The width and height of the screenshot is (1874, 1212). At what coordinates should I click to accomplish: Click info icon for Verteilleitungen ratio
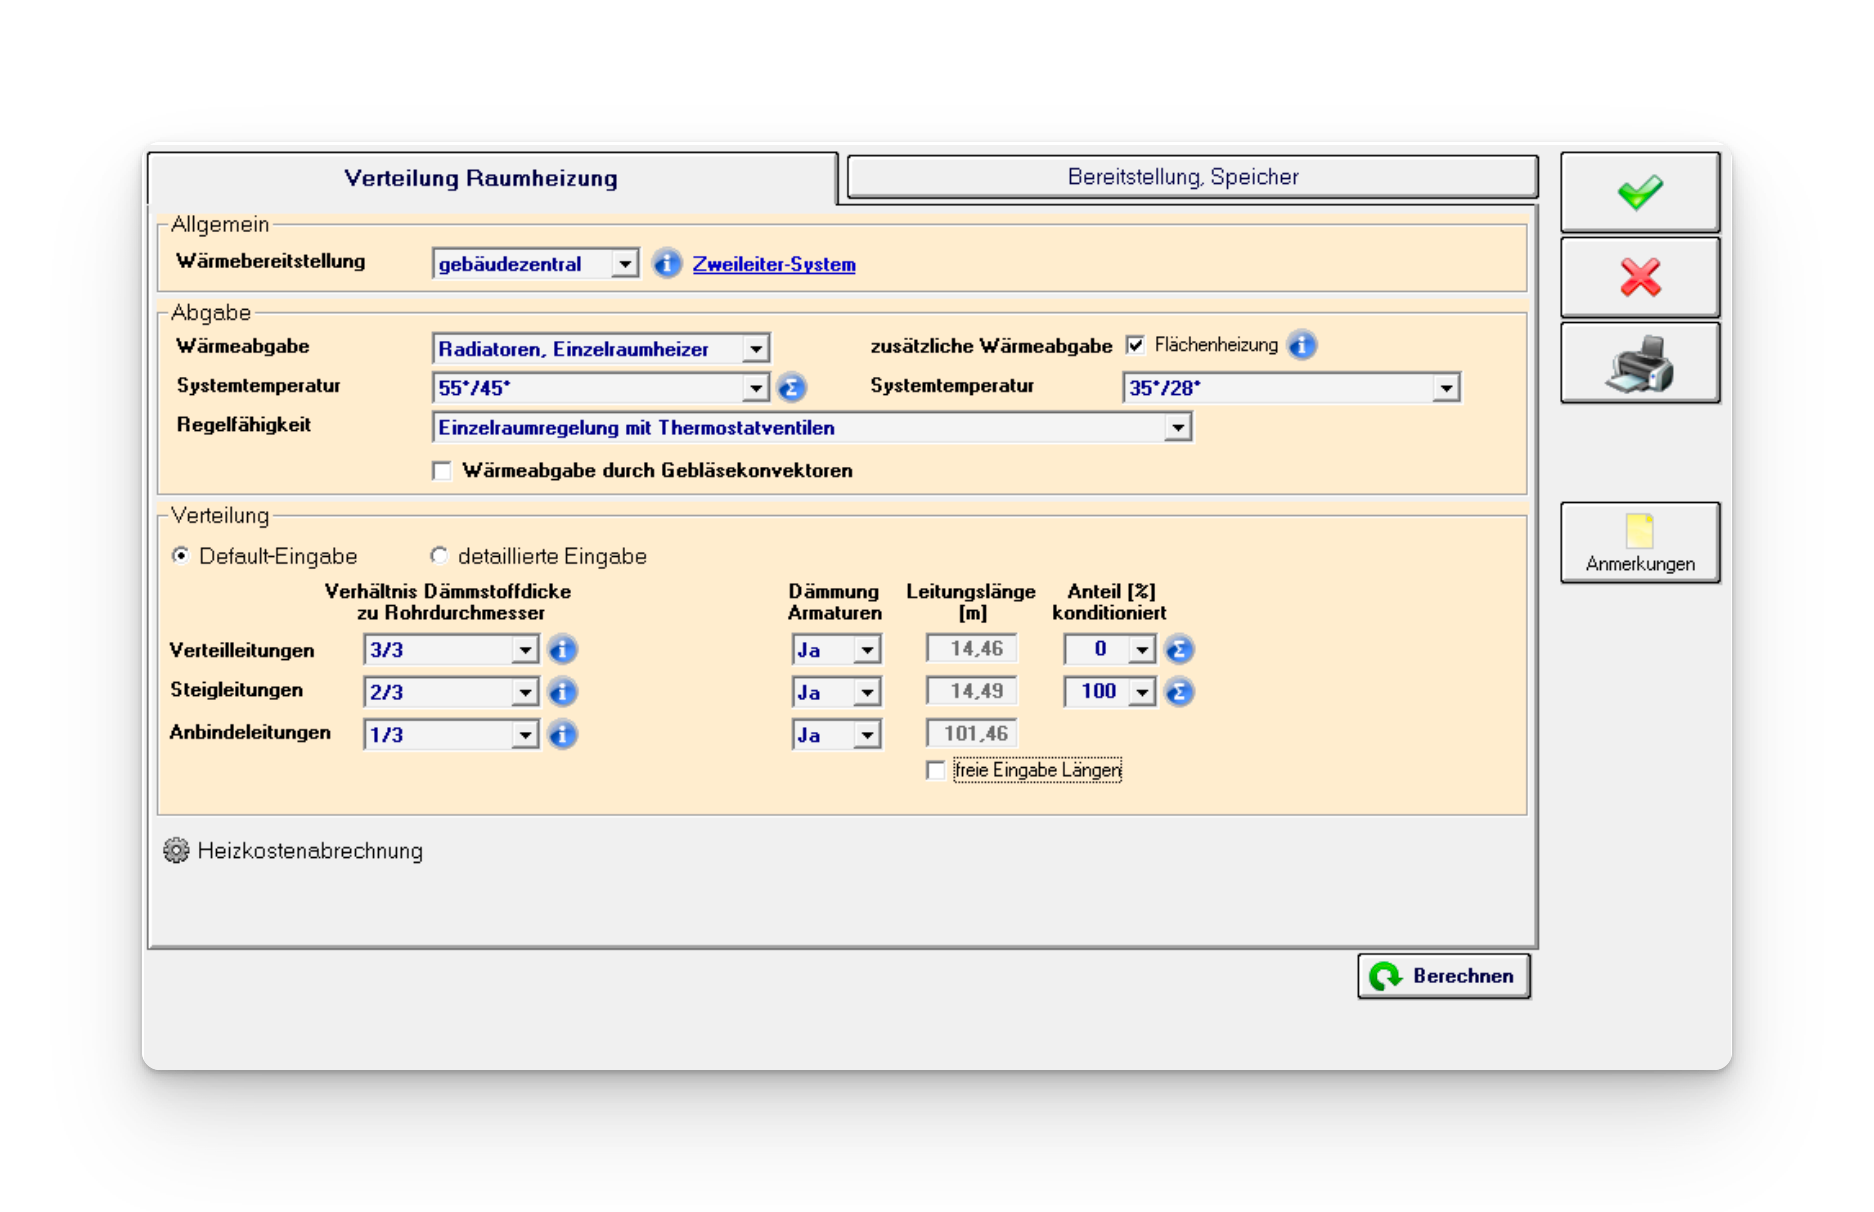[563, 650]
